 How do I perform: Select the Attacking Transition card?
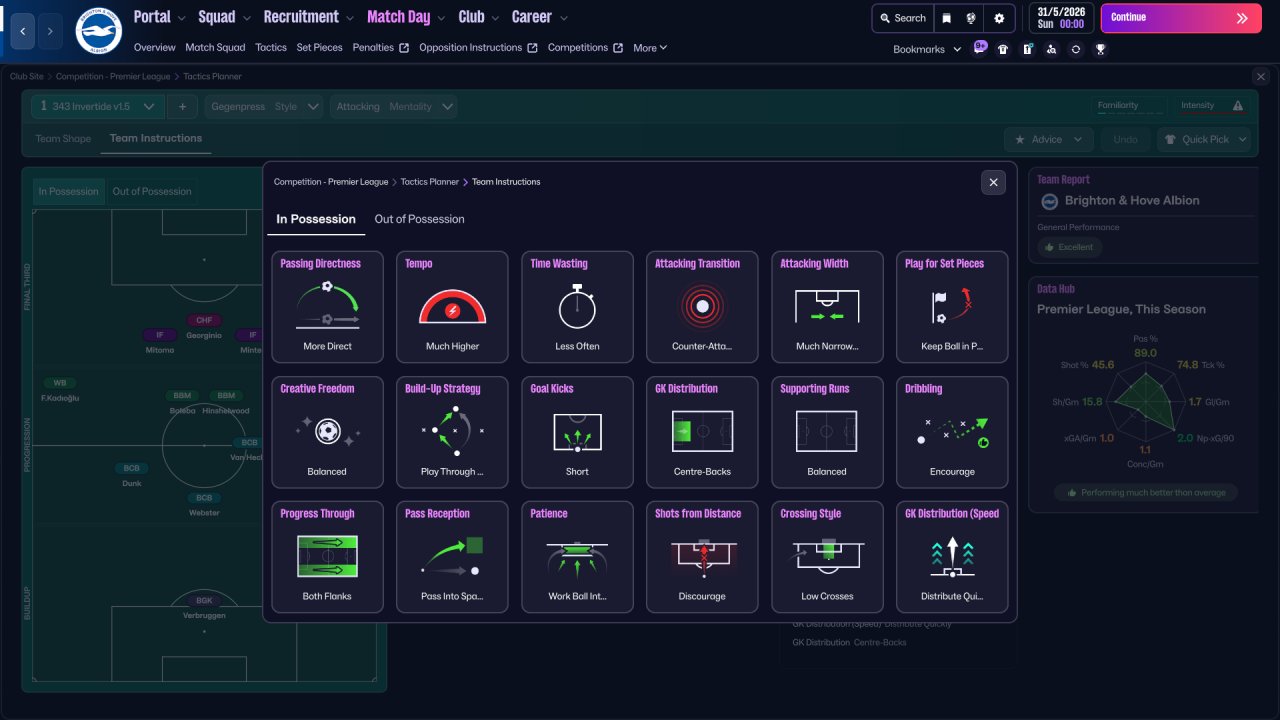702,307
